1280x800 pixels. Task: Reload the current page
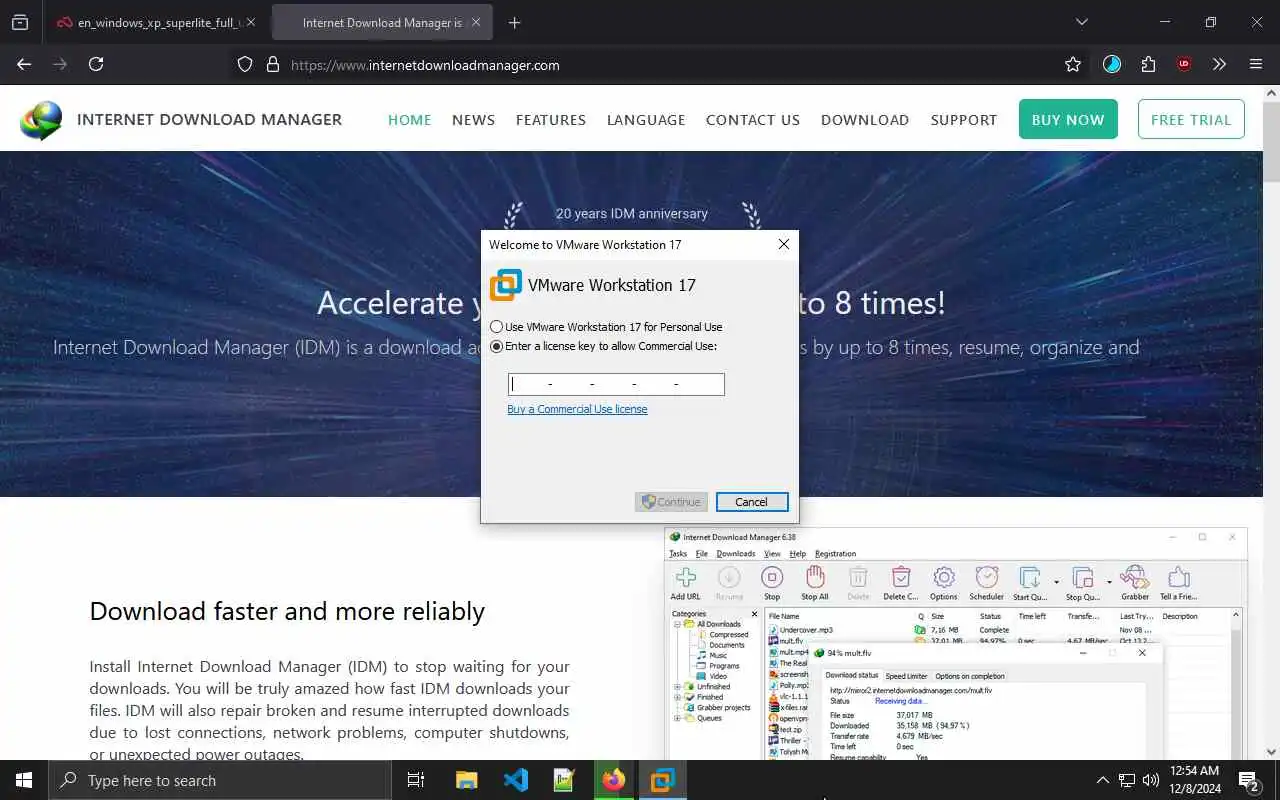pyautogui.click(x=96, y=64)
